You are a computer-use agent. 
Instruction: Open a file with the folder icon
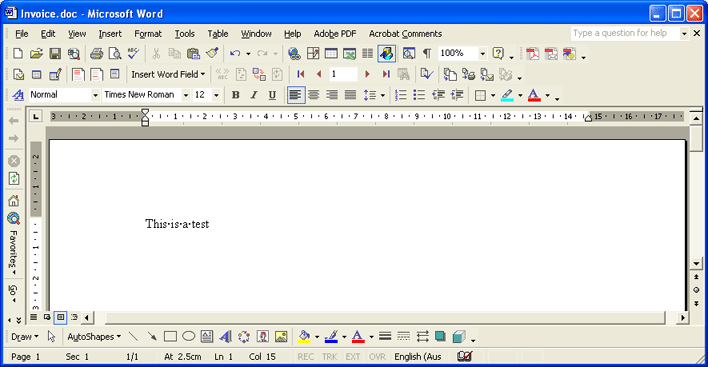(36, 54)
